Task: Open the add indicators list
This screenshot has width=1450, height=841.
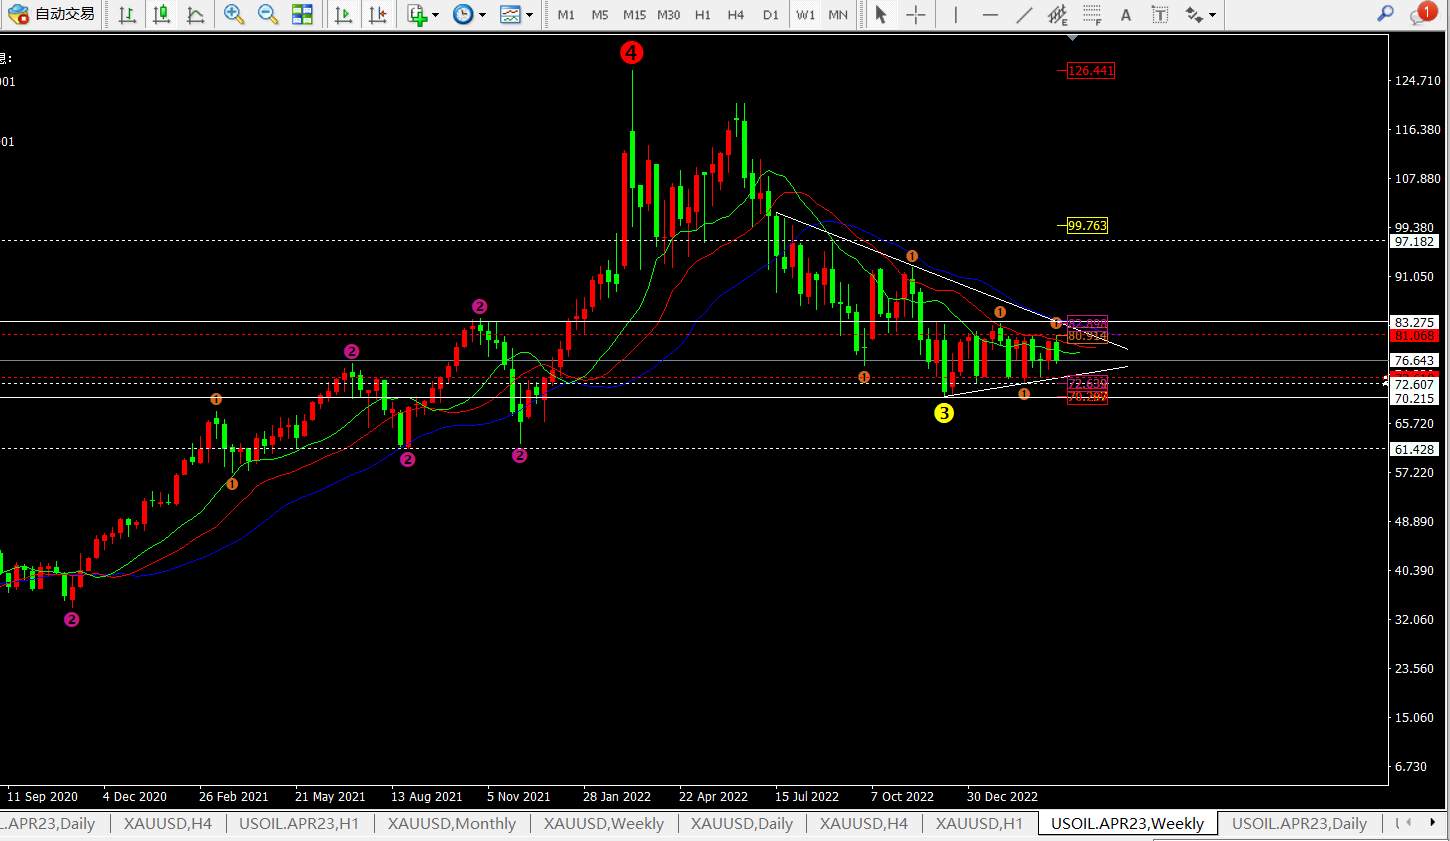Action: pos(418,14)
